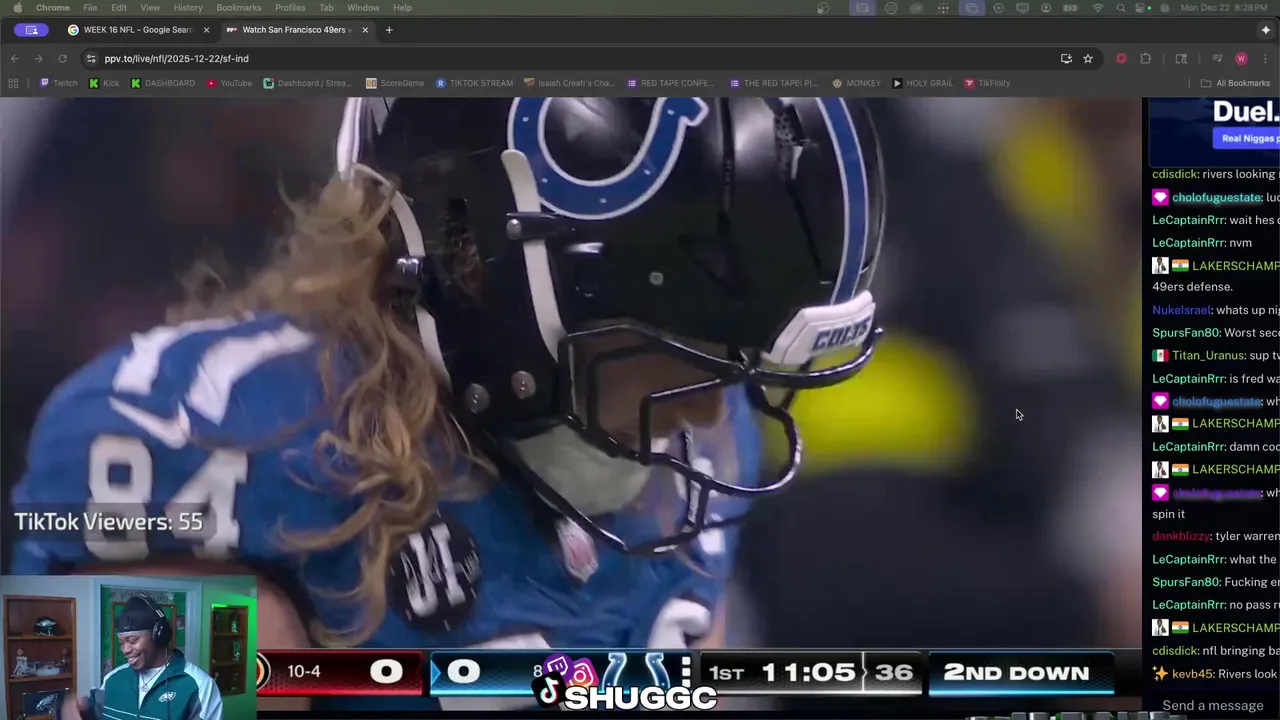Image resolution: width=1280 pixels, height=720 pixels.
Task: Open a new tab with plus button
Action: tap(389, 30)
